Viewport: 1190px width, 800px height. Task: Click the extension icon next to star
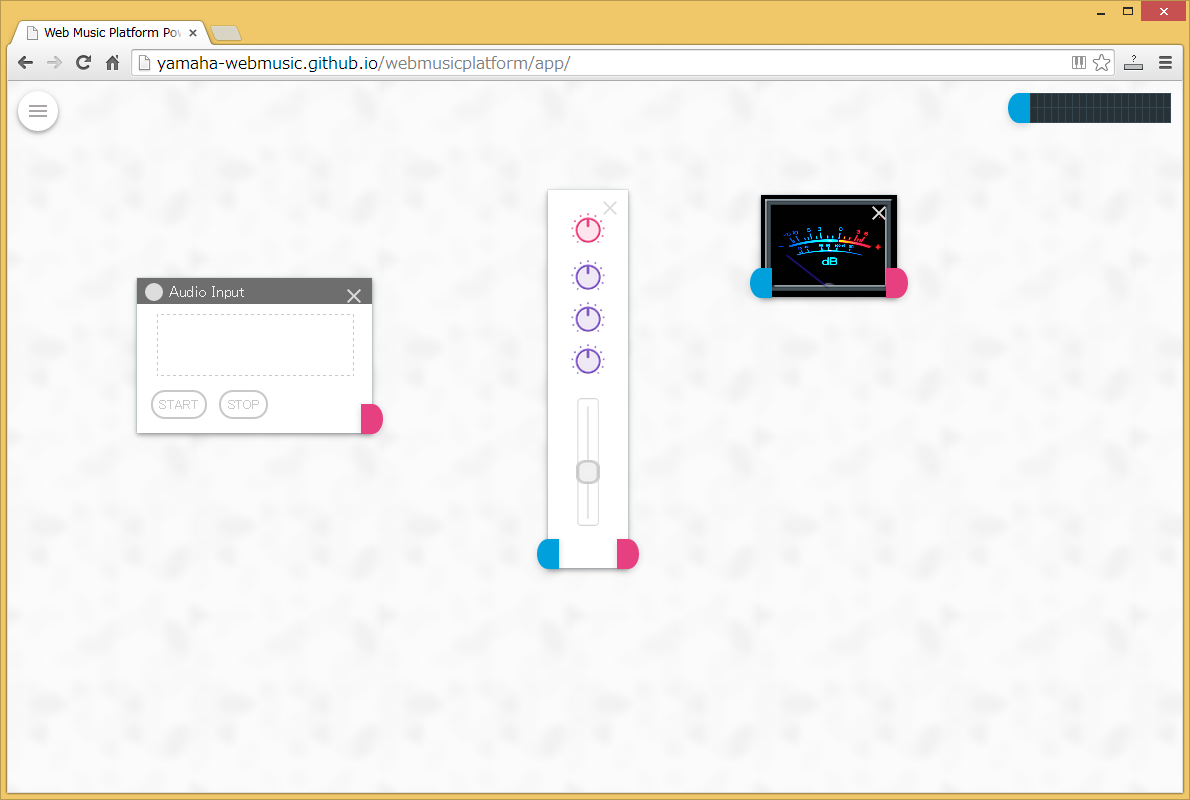(x=1134, y=63)
